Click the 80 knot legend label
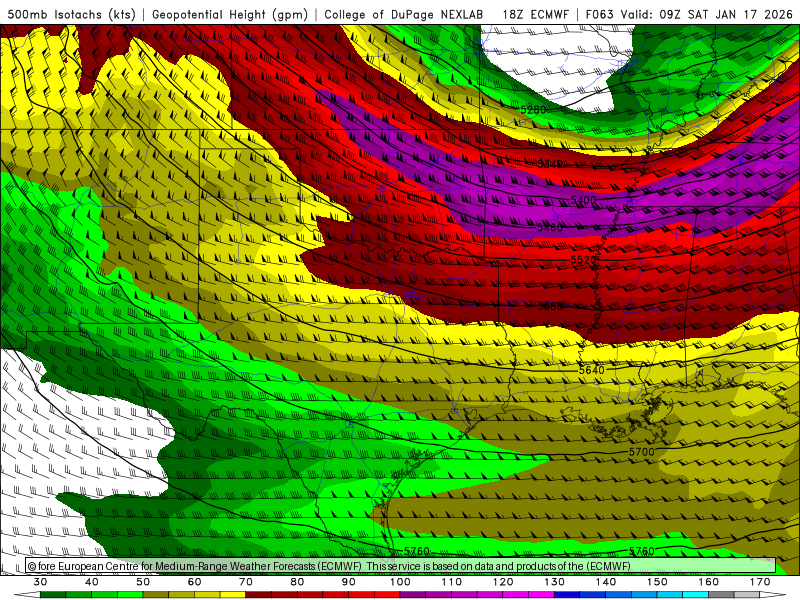 297,582
